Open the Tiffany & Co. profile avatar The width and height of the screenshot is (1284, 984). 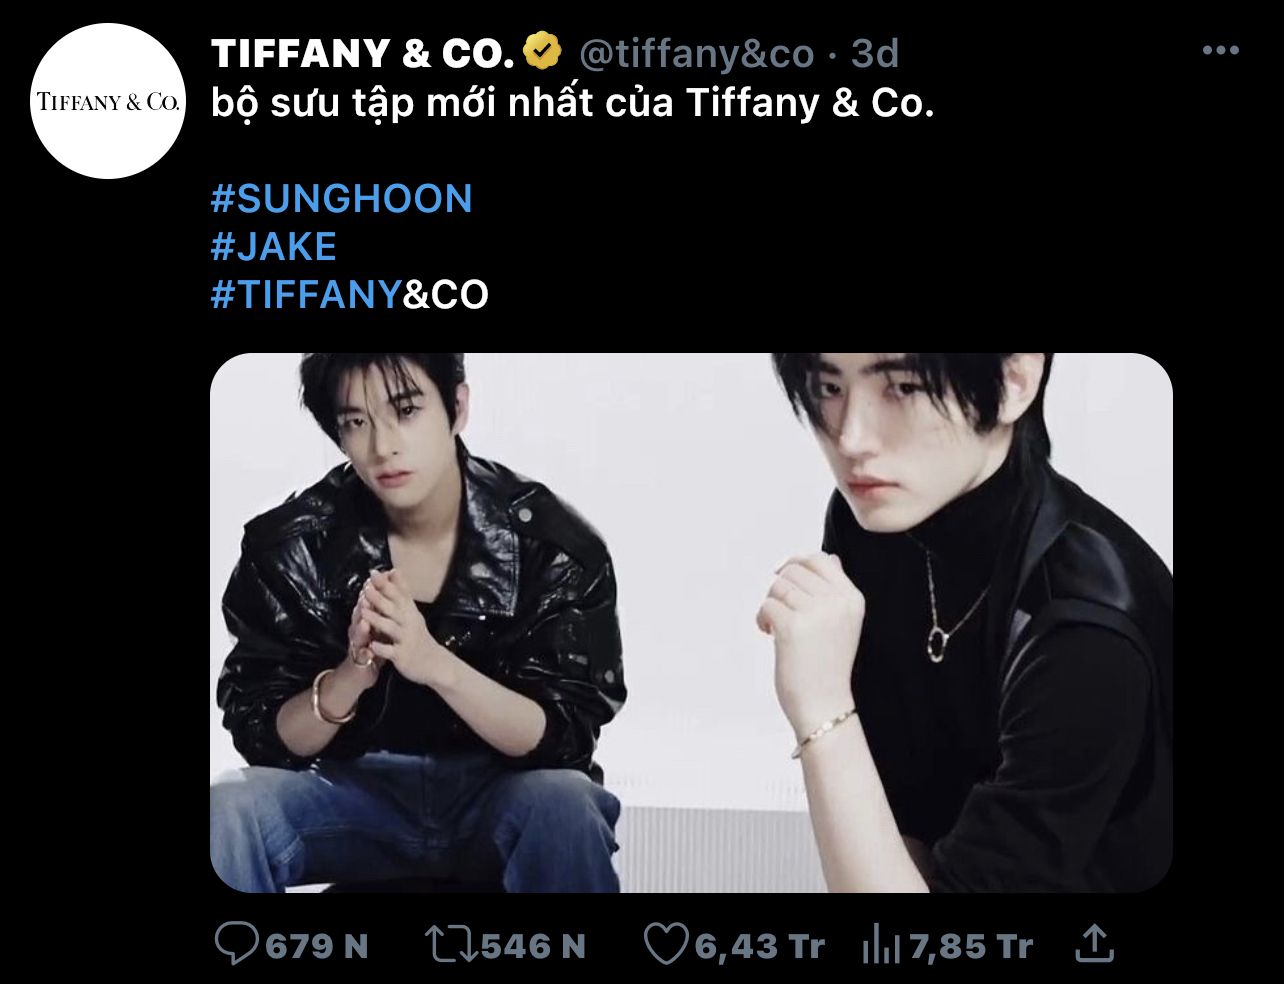click(x=108, y=101)
